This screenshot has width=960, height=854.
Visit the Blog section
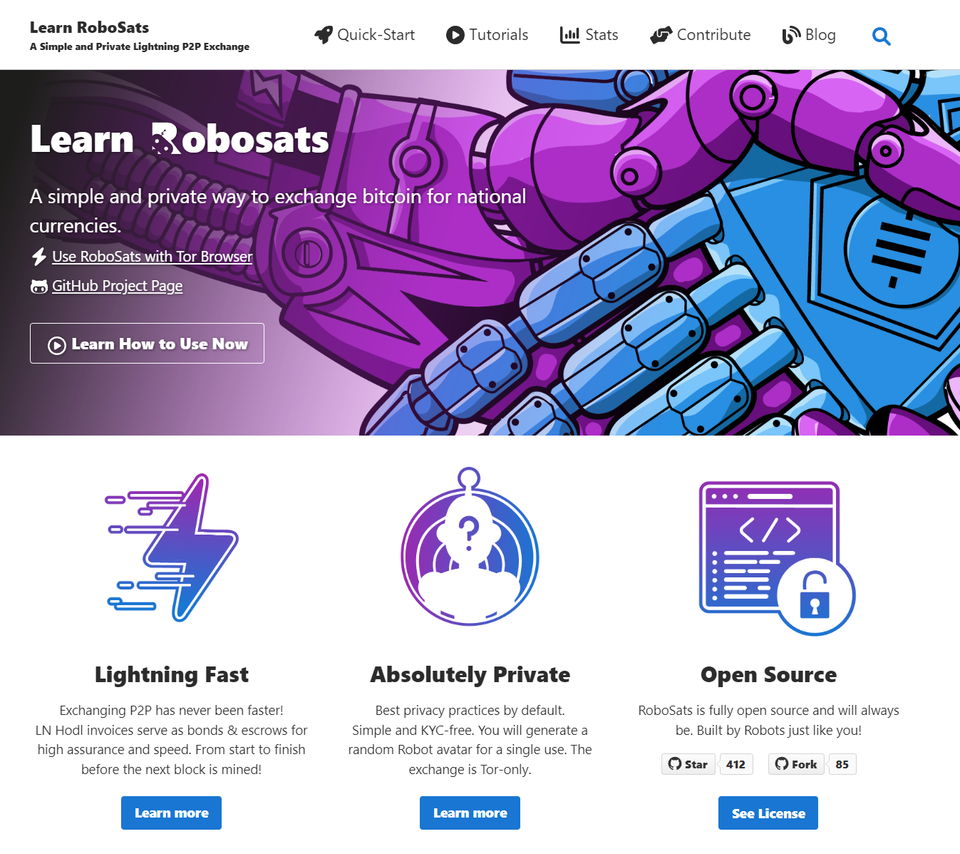tap(809, 35)
